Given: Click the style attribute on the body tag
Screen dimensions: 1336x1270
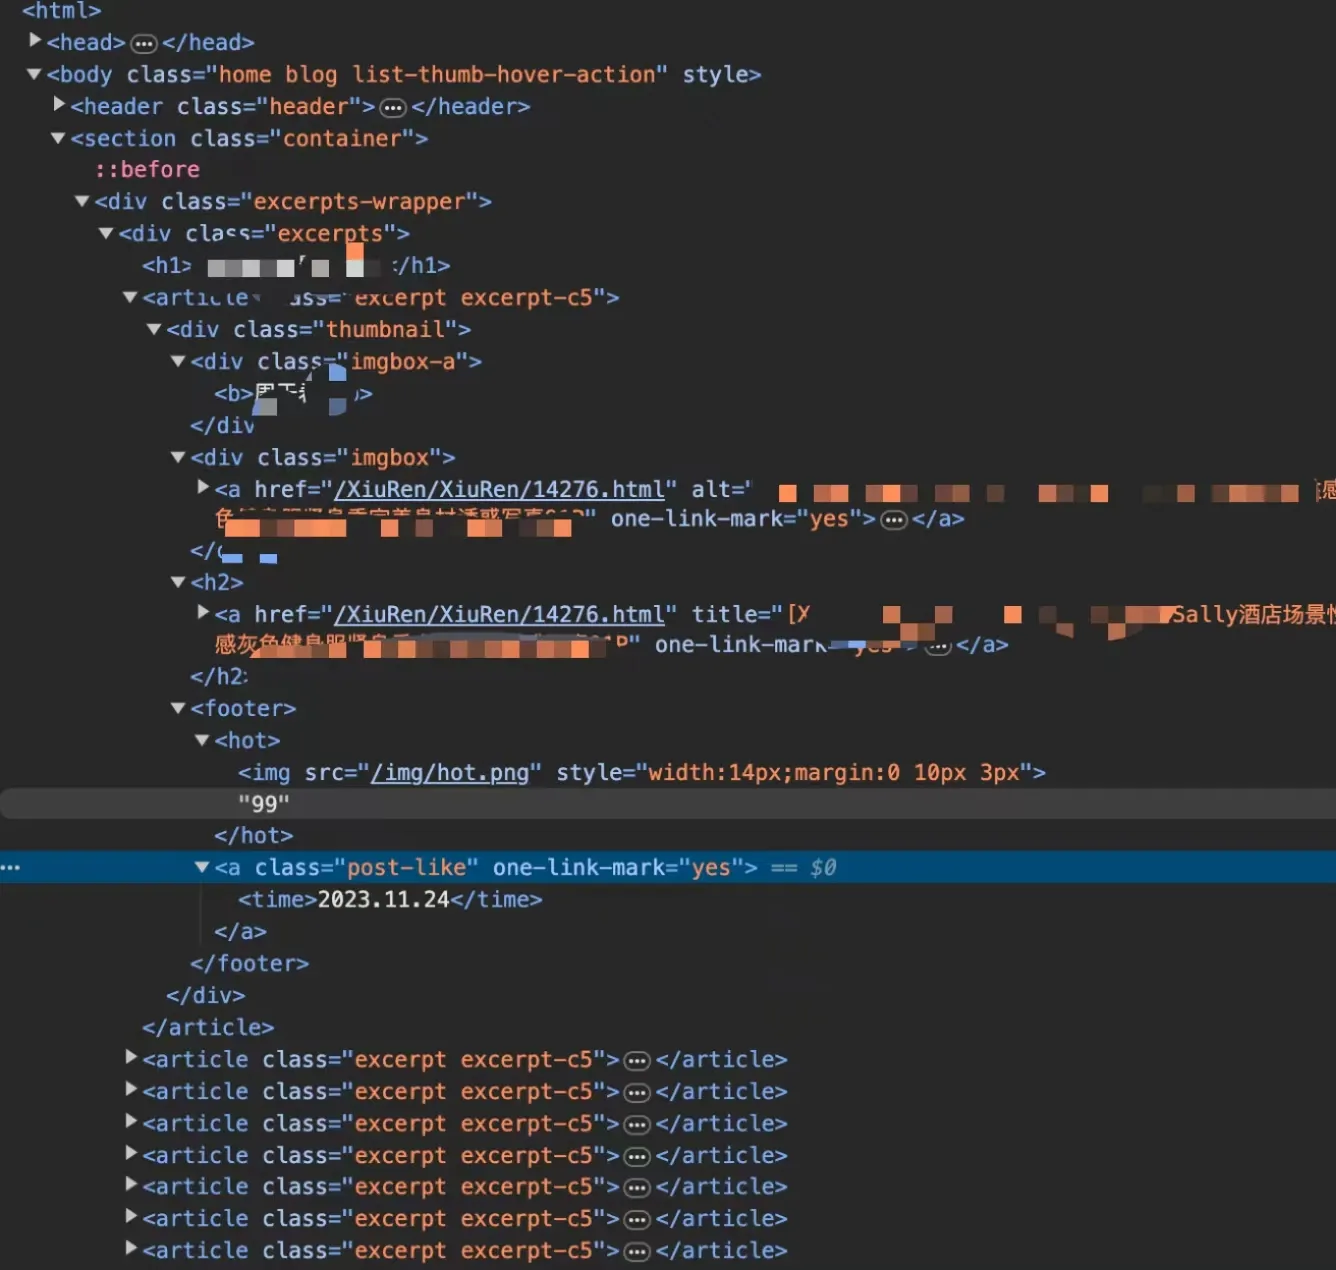Looking at the screenshot, I should pos(715,74).
